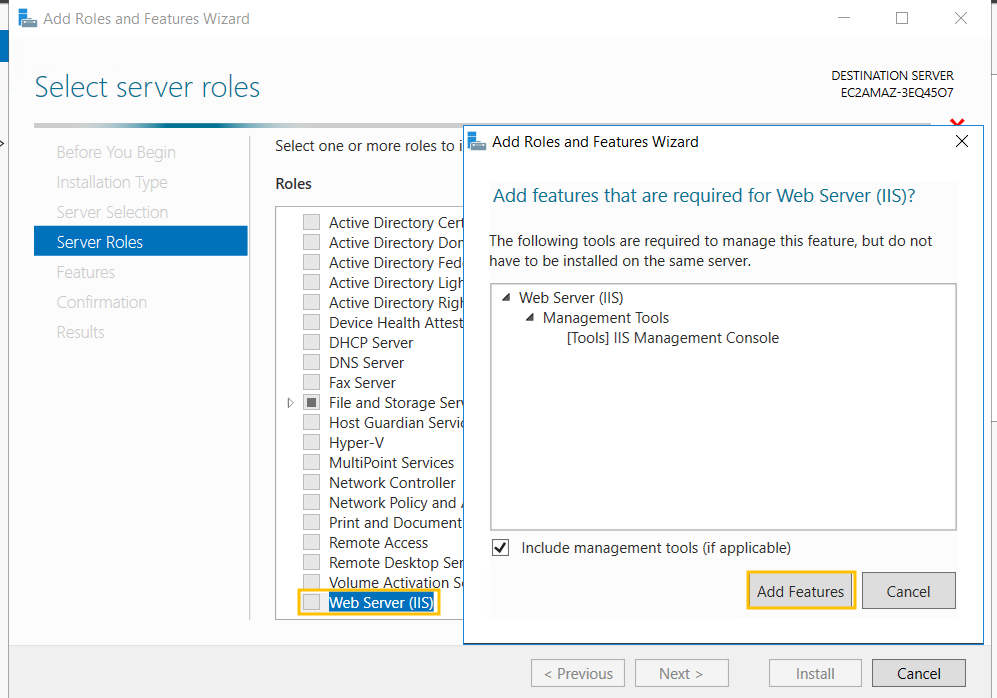Click the Management Tools tree label
997x698 pixels.
[x=605, y=317]
